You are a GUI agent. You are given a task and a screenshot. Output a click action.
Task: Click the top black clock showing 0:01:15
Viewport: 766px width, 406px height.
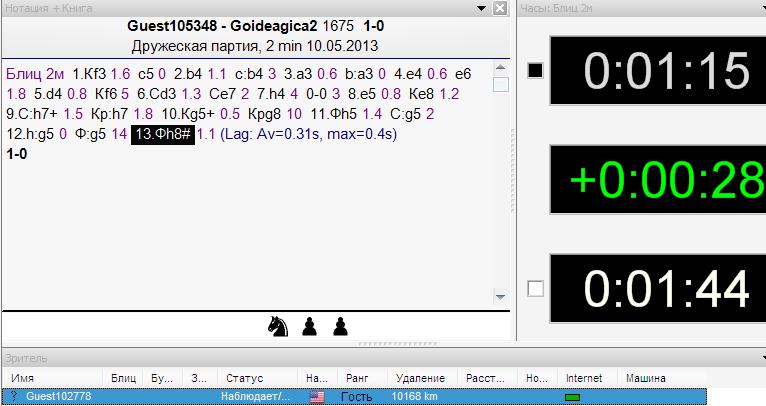click(x=667, y=71)
